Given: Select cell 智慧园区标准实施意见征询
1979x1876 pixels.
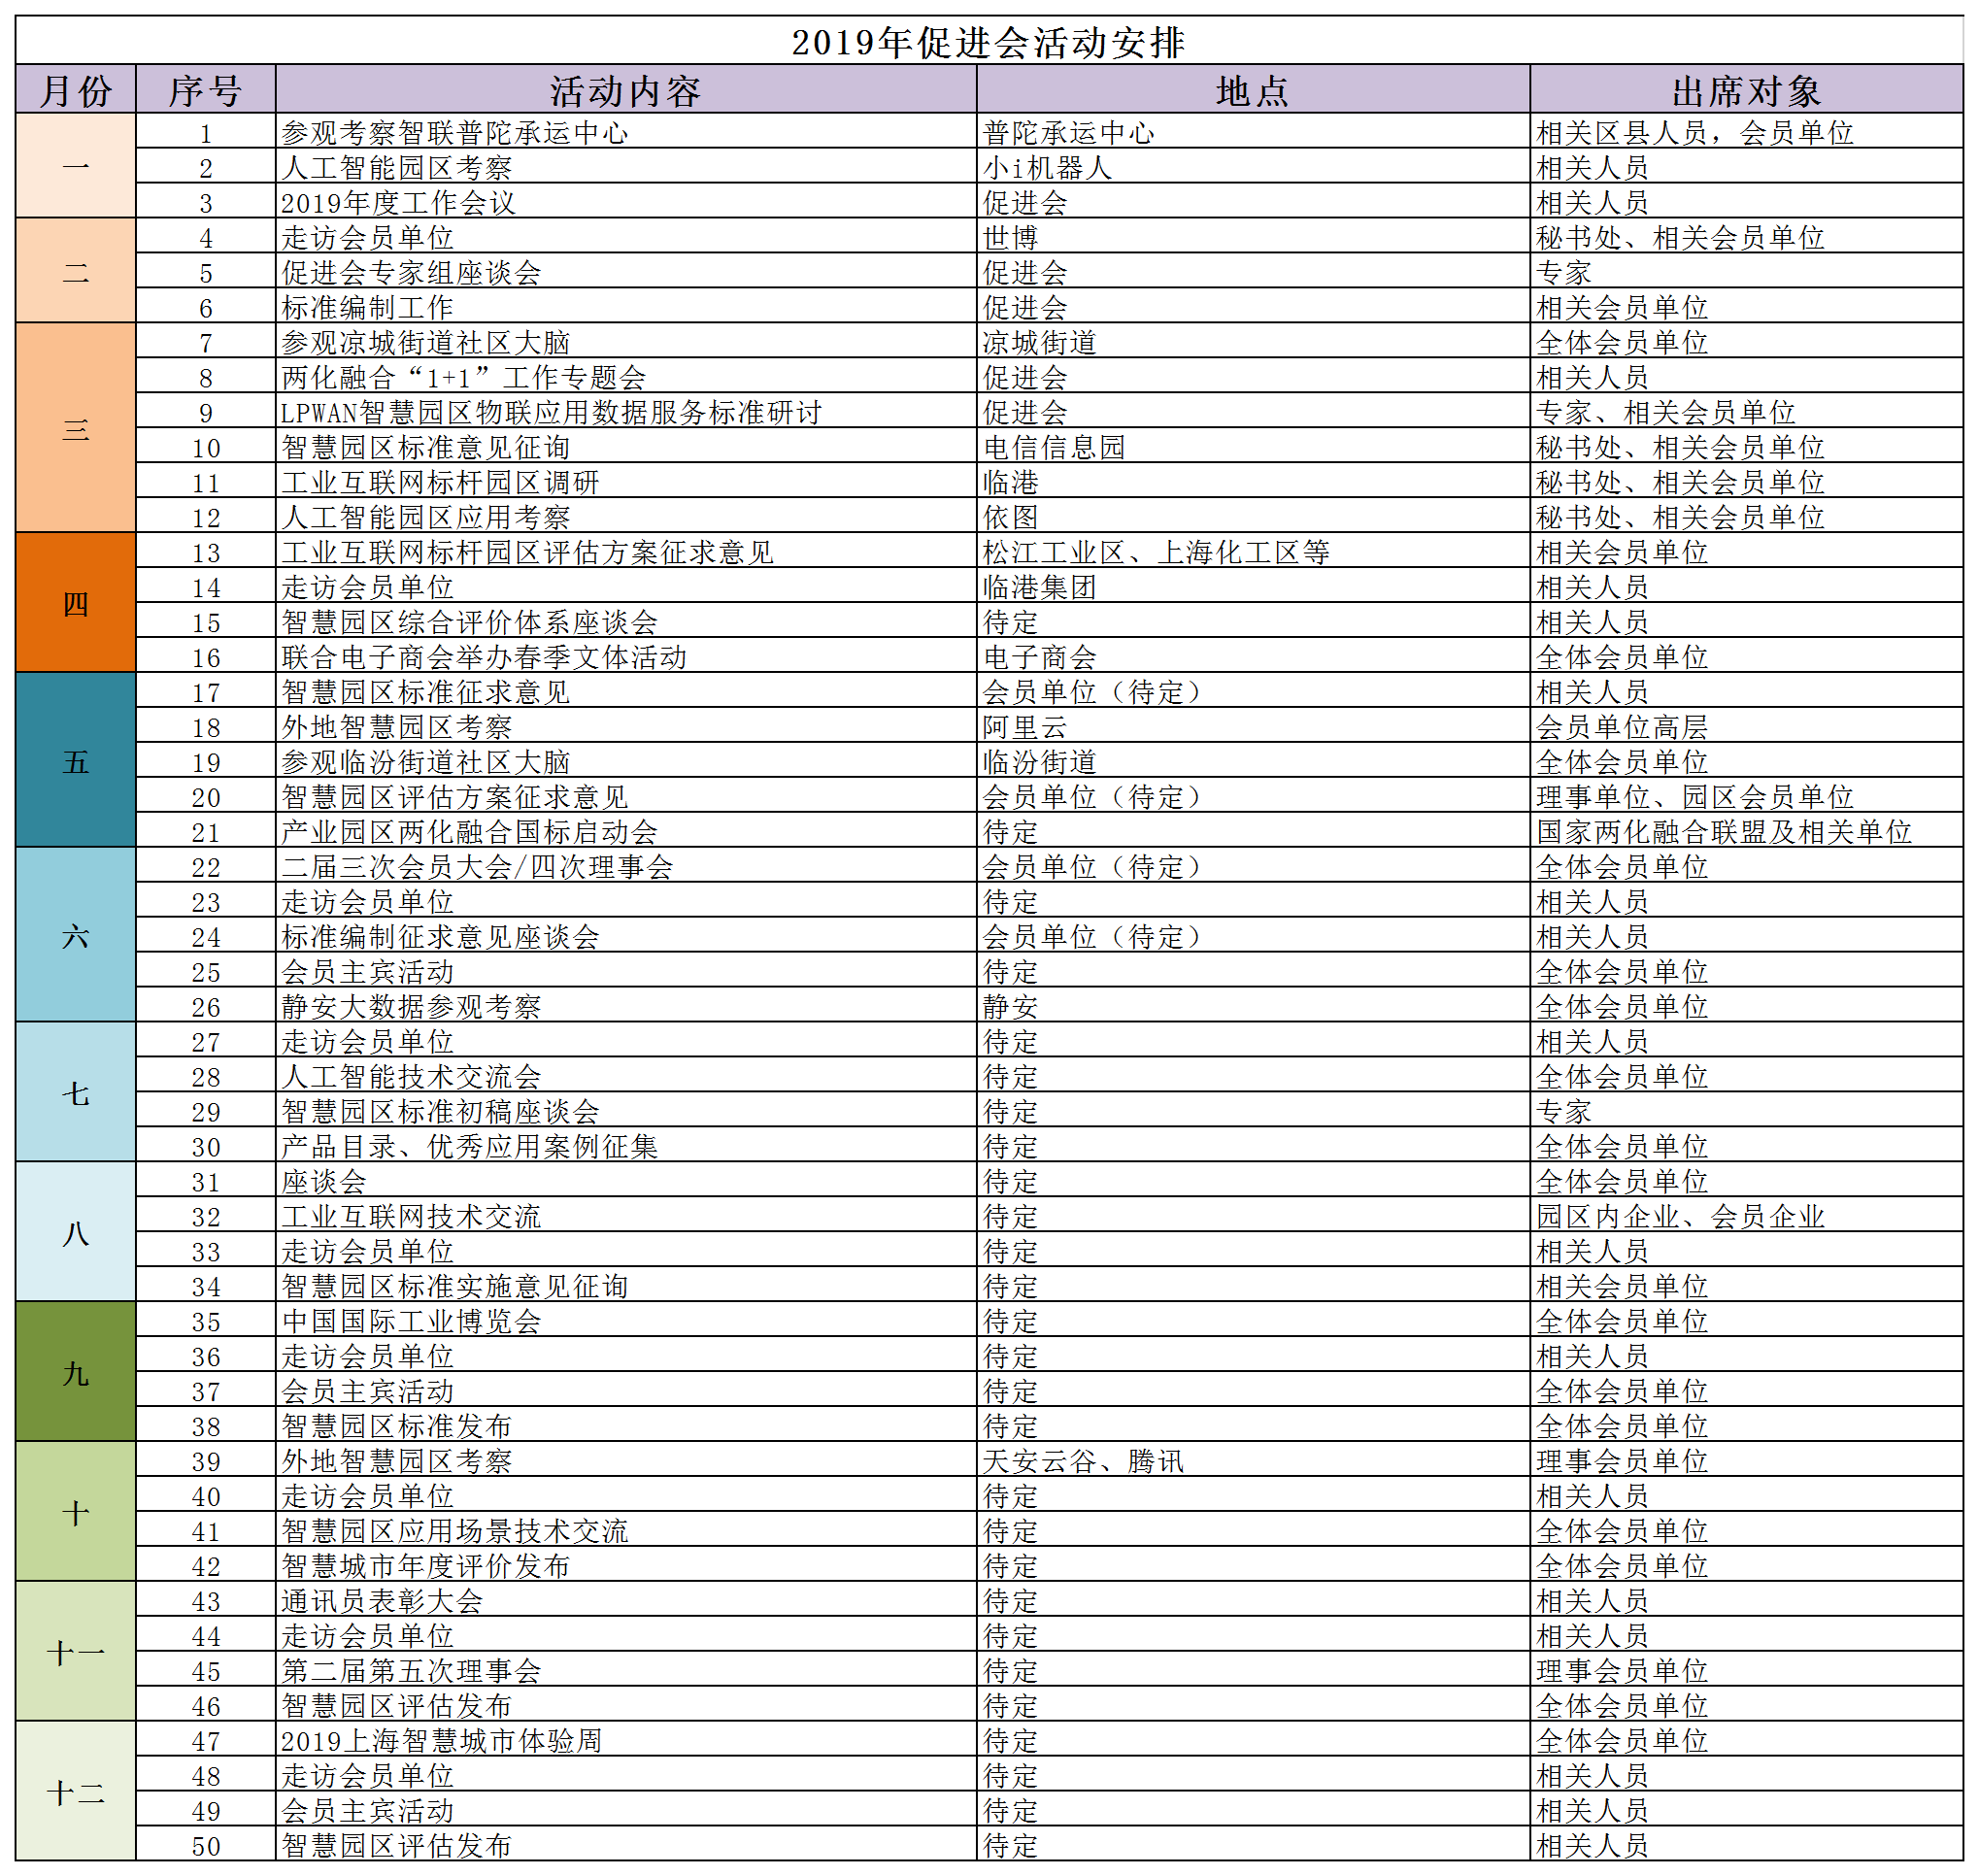Looking at the screenshot, I should [x=626, y=1286].
